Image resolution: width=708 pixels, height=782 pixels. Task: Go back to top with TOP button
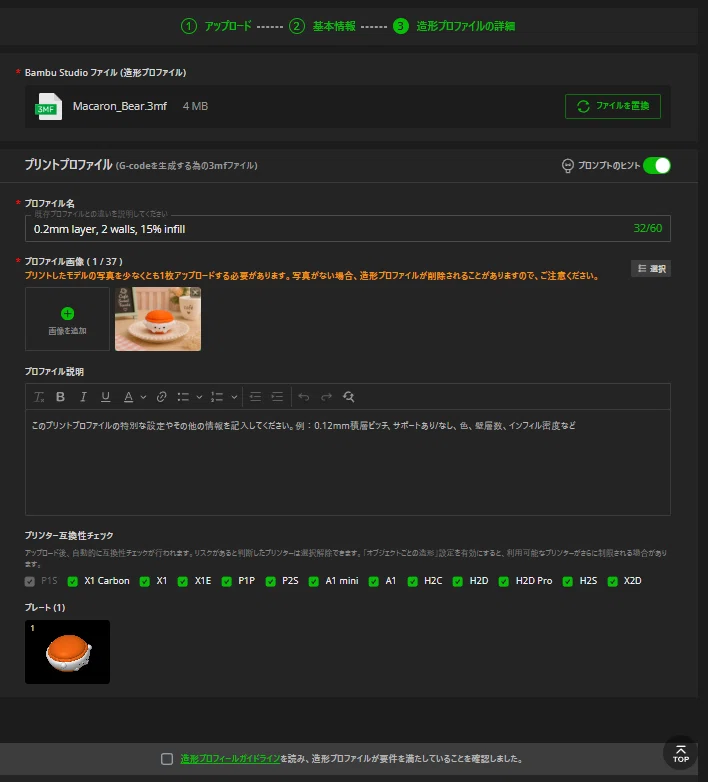pyautogui.click(x=681, y=754)
